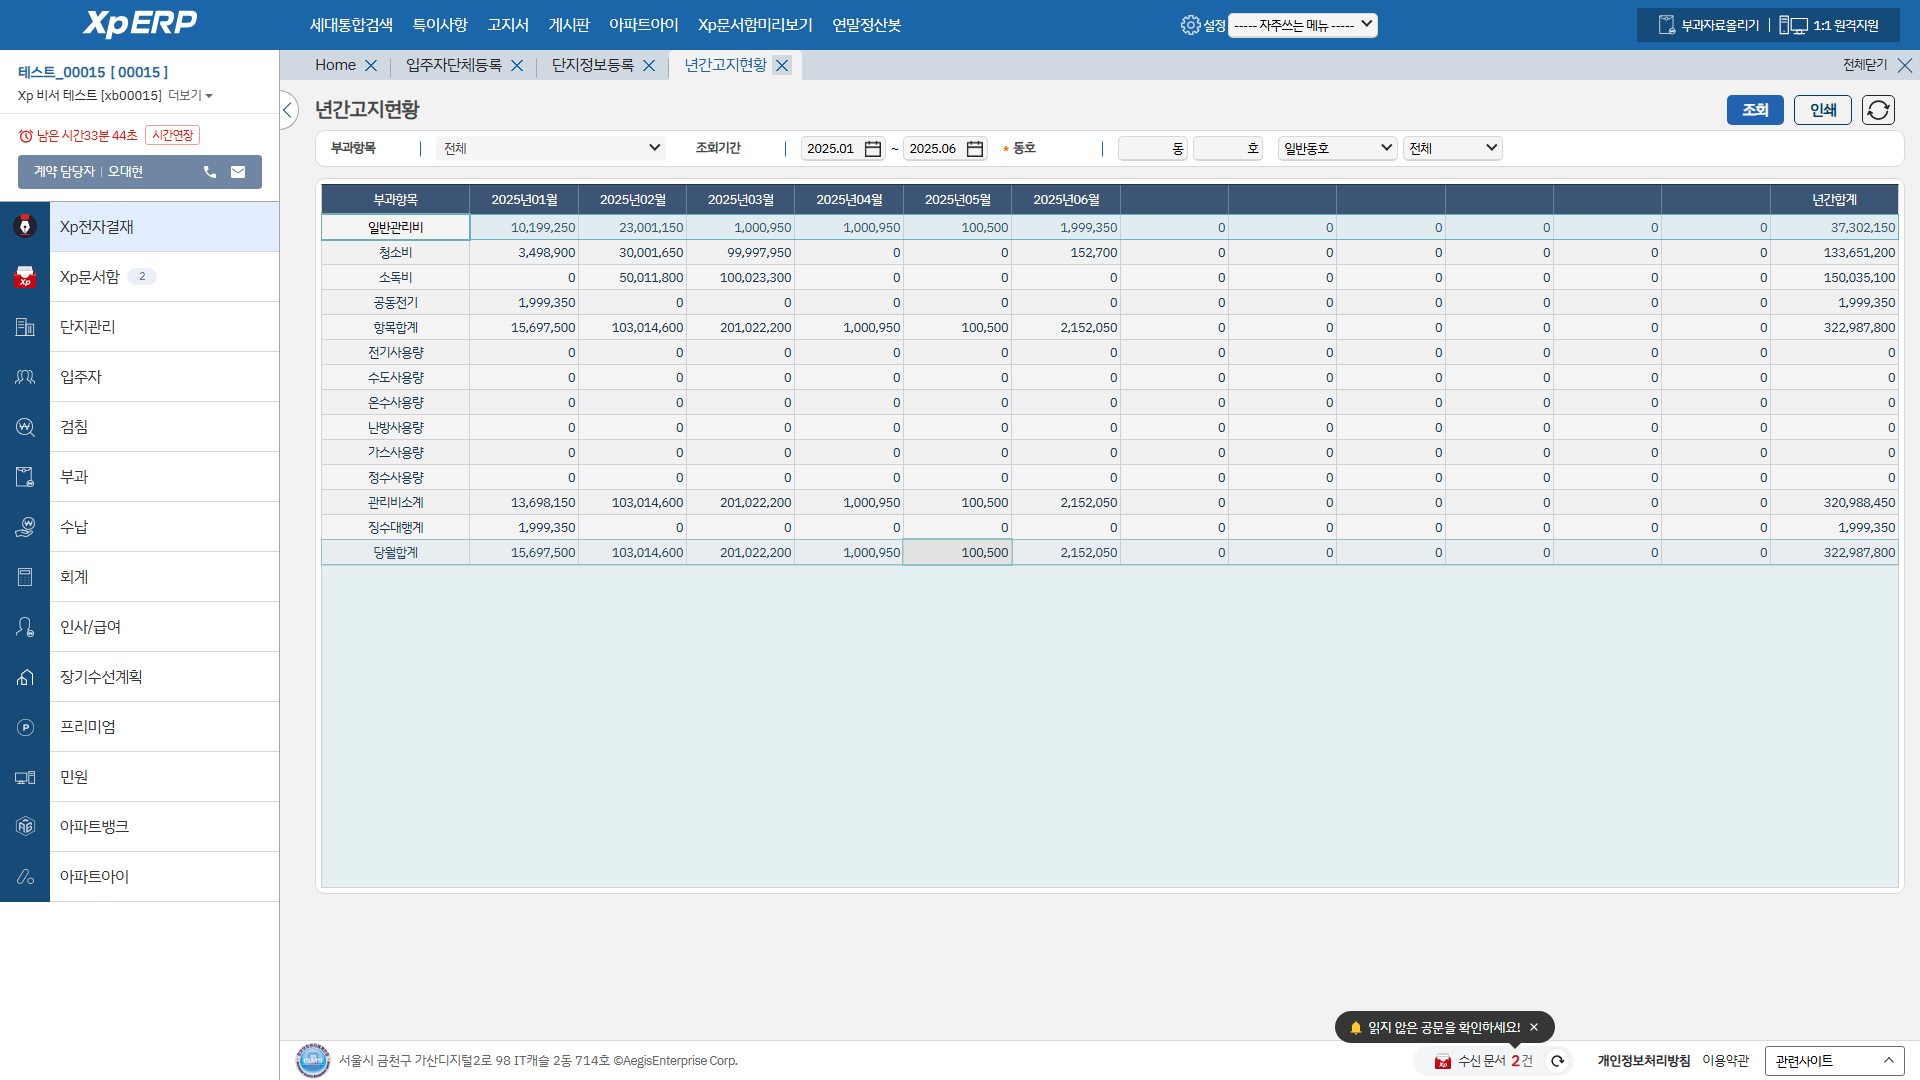Refresh the received documents count
The height and width of the screenshot is (1080, 1920).
click(1557, 1061)
